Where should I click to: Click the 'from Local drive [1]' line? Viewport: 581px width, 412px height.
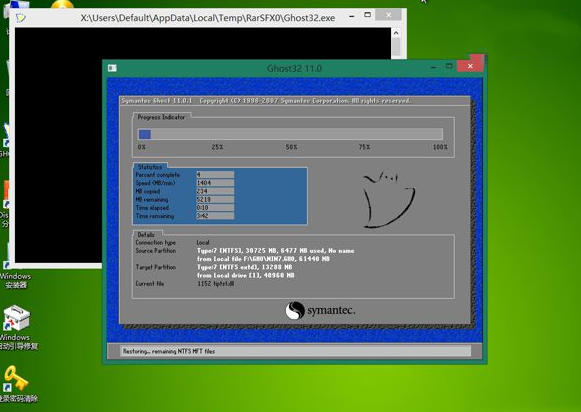246,275
